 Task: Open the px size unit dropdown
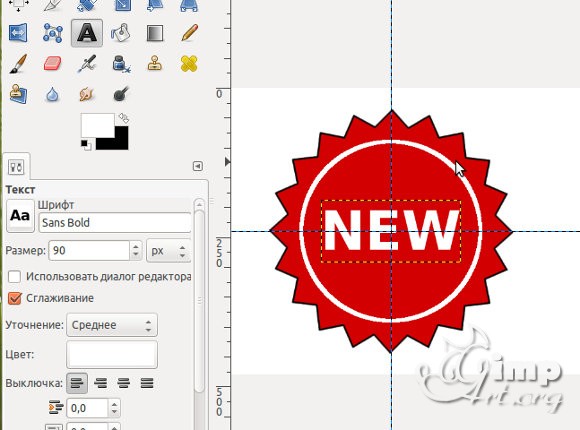coord(168,251)
